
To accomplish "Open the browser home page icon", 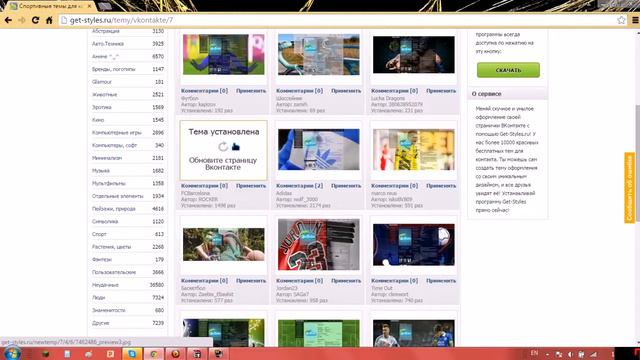I will (x=49, y=20).
